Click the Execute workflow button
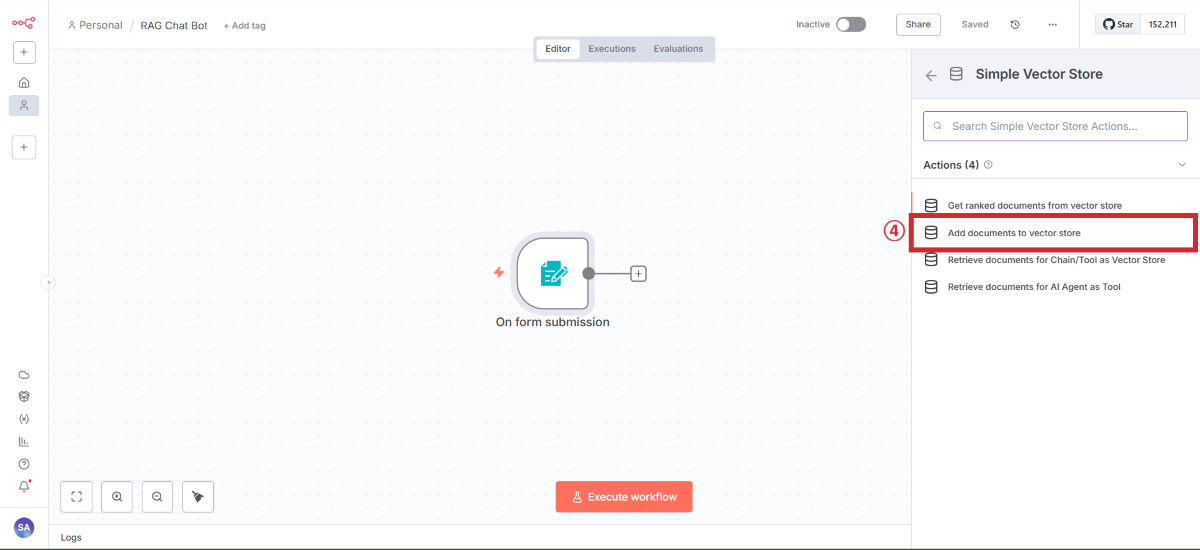Screen dimensions: 1200x550 click(624, 497)
